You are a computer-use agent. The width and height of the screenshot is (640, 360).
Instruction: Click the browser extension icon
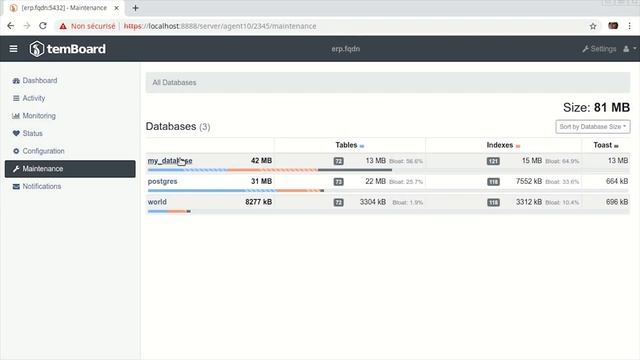pyautogui.click(x=613, y=26)
